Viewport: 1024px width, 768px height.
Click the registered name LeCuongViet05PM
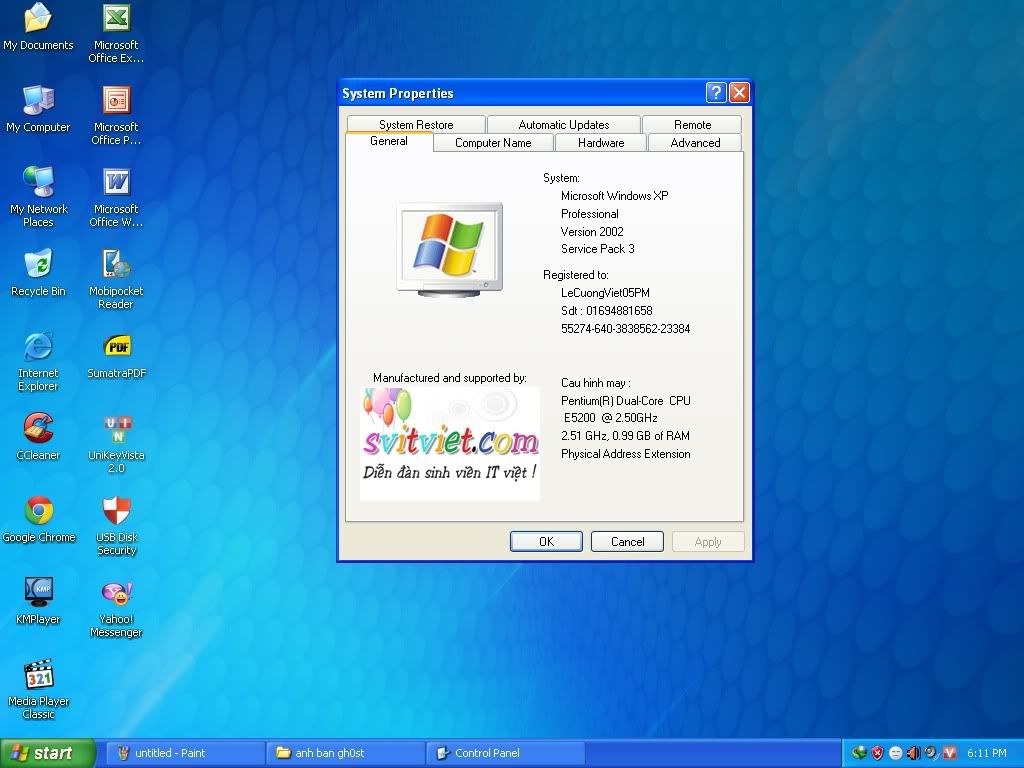click(x=605, y=293)
